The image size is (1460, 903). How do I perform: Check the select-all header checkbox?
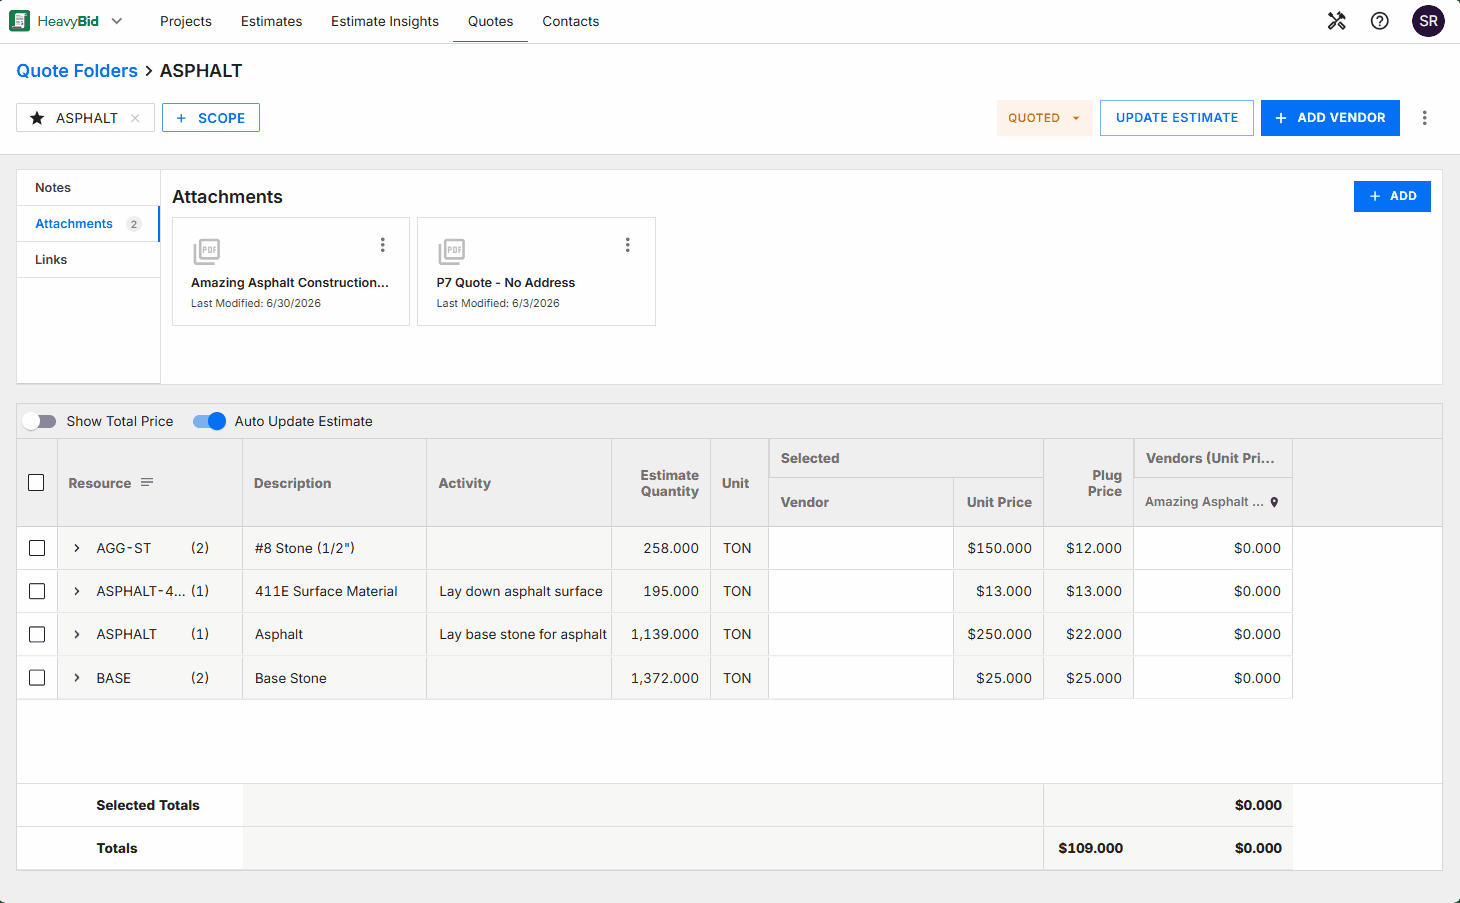point(37,483)
